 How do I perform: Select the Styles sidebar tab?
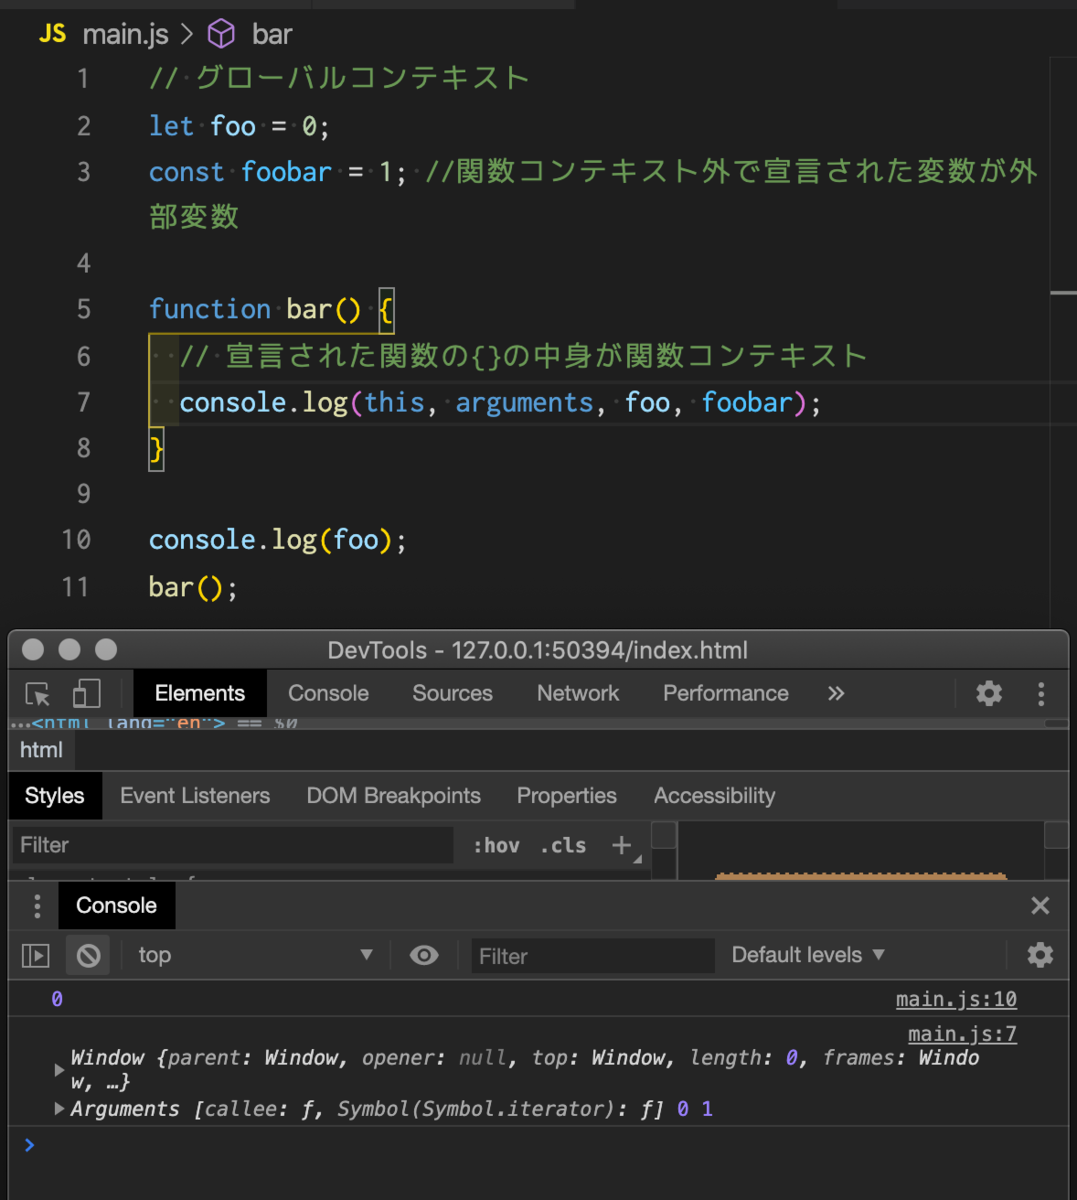55,796
